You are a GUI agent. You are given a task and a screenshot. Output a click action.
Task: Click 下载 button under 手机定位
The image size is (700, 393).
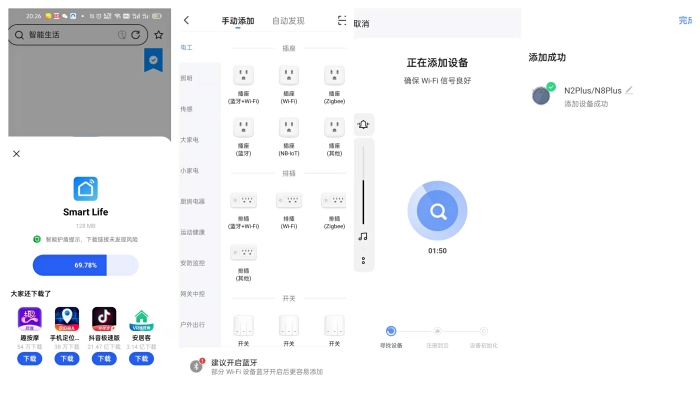(67, 359)
